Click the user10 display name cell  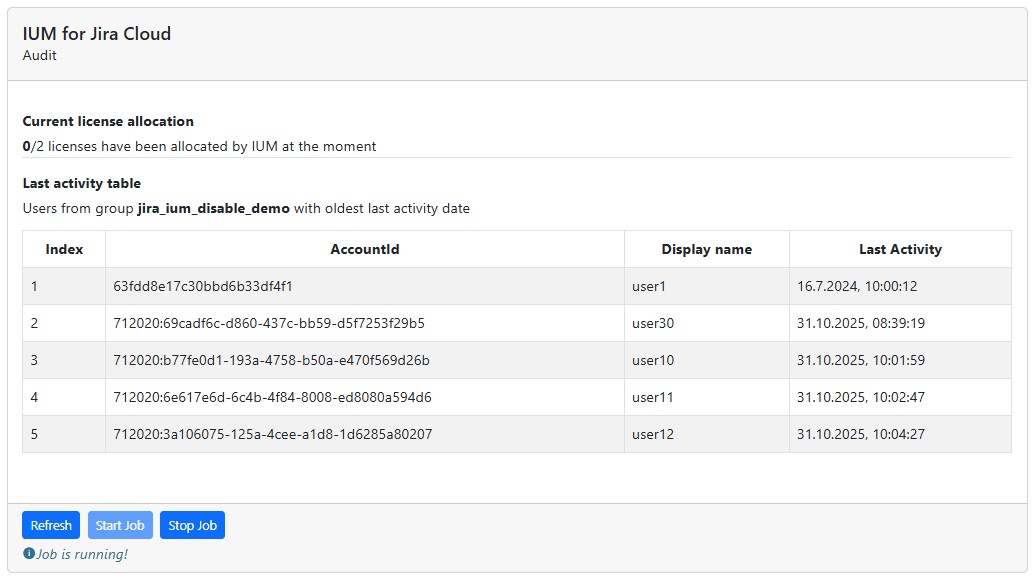click(x=653, y=360)
